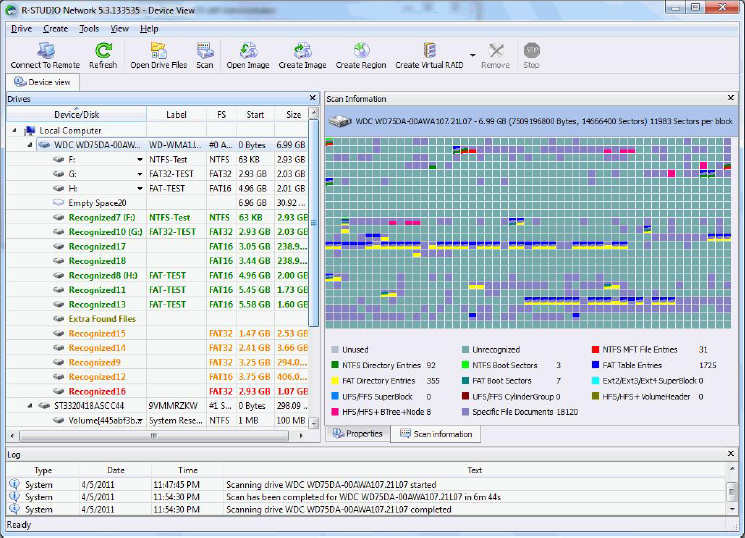Click the Remove toolbar icon
Image resolution: width=745 pixels, height=538 pixels.
click(496, 51)
